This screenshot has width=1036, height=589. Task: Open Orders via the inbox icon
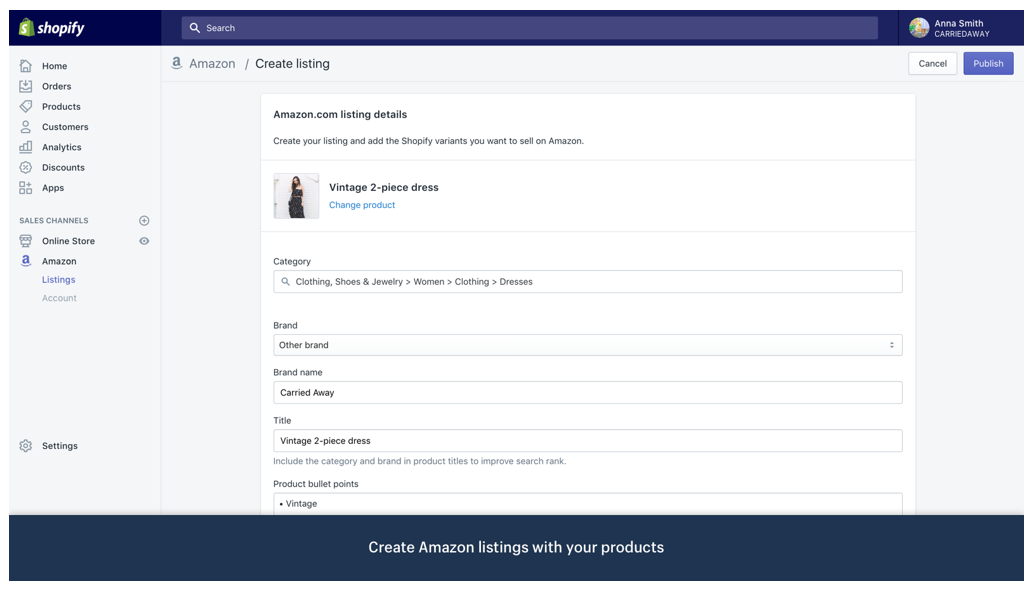(26, 86)
